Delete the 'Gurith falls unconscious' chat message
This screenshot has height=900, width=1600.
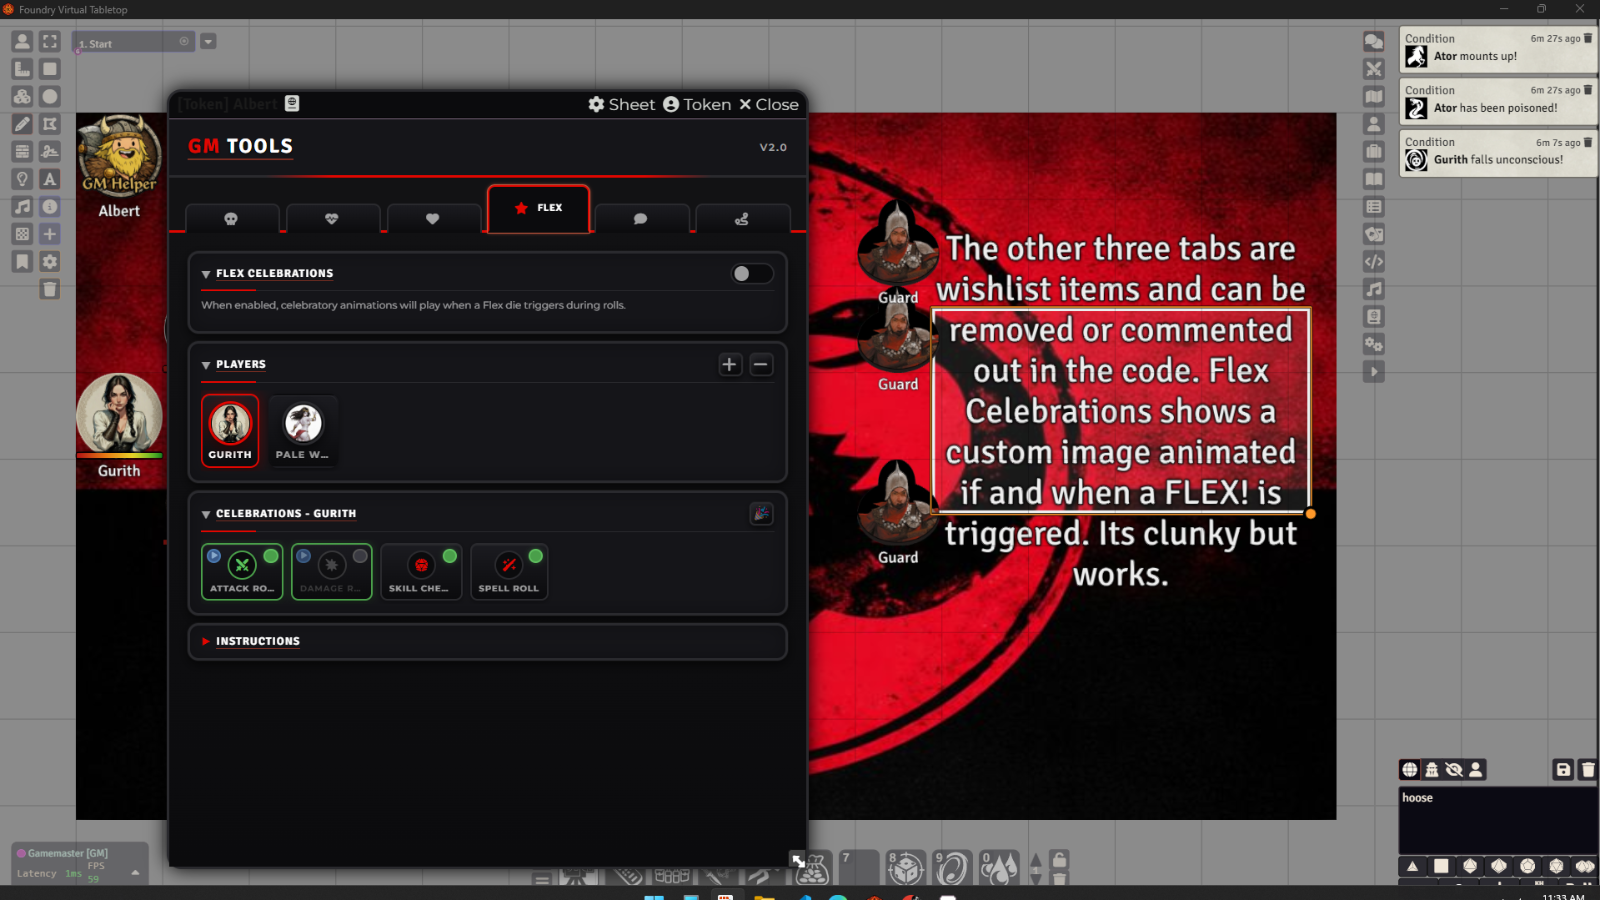[1588, 142]
